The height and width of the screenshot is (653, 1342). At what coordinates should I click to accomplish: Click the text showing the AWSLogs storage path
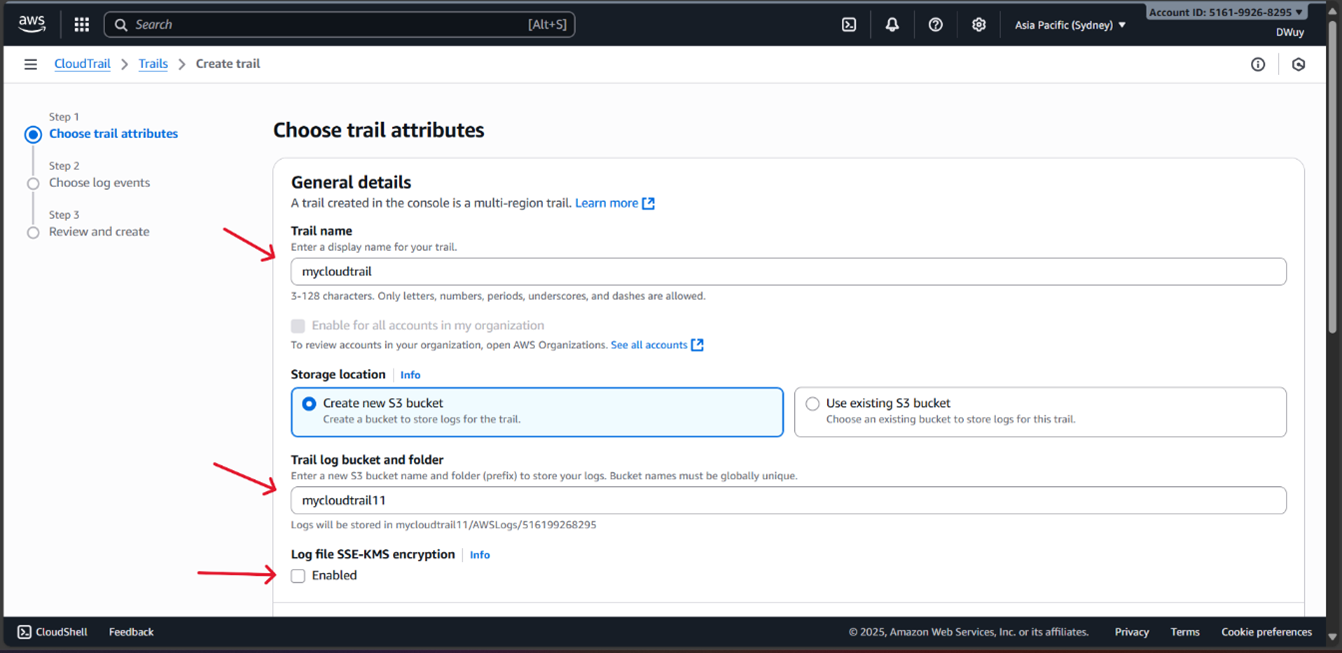[x=444, y=525]
